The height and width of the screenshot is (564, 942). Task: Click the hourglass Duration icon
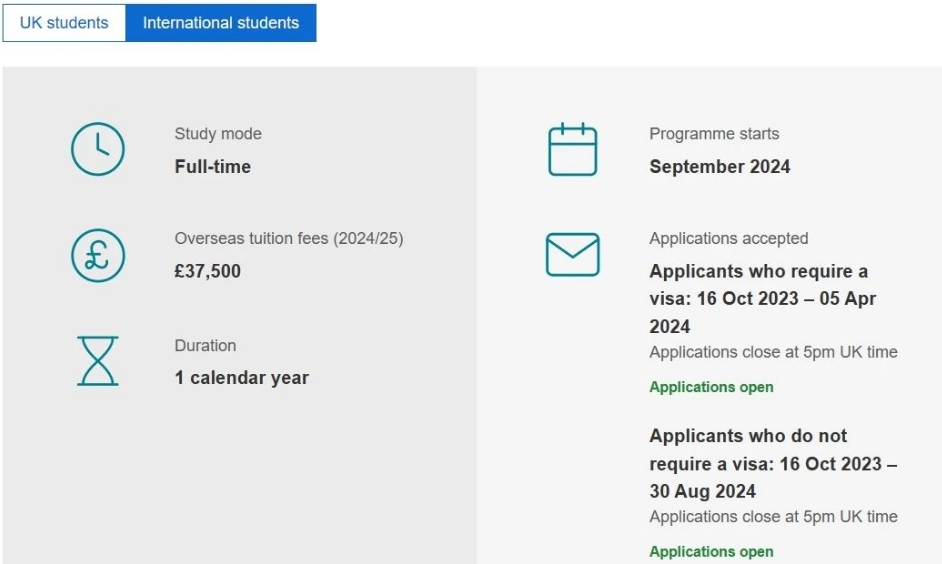coord(98,361)
